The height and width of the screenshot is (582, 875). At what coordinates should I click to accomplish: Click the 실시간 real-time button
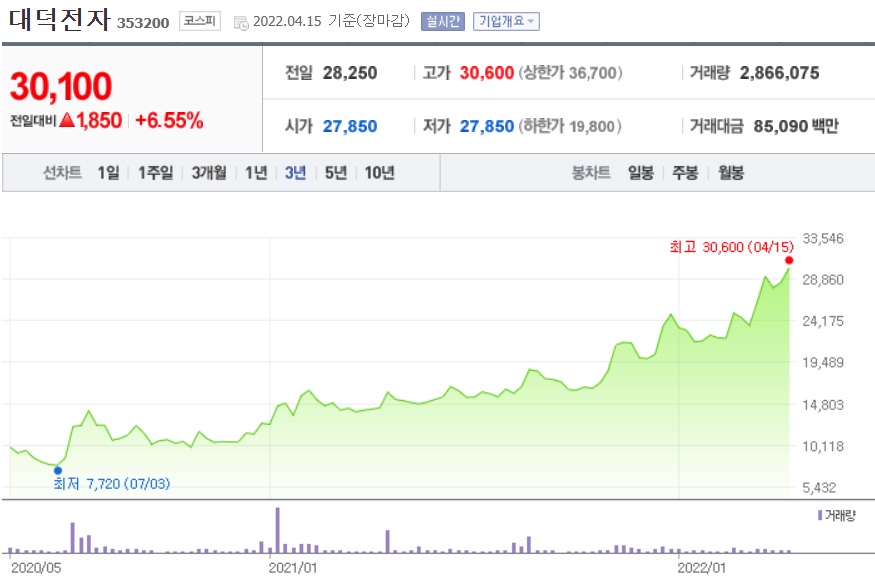point(443,21)
